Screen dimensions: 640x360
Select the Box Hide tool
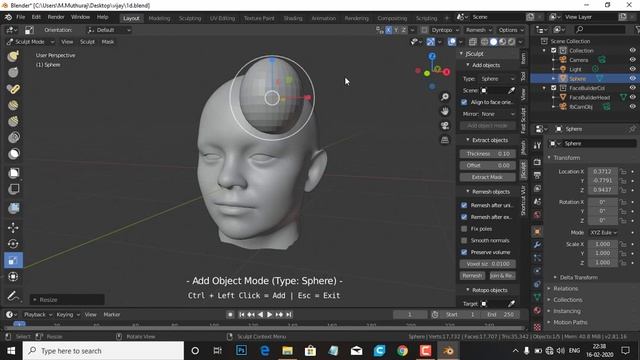(x=13, y=189)
